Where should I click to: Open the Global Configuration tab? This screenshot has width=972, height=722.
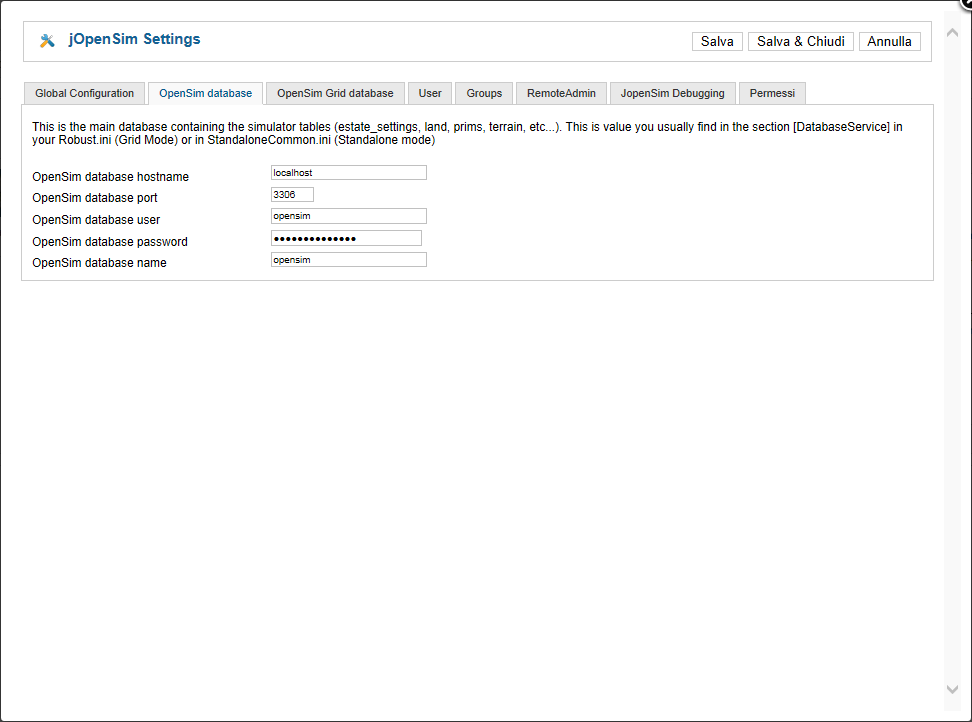84,94
